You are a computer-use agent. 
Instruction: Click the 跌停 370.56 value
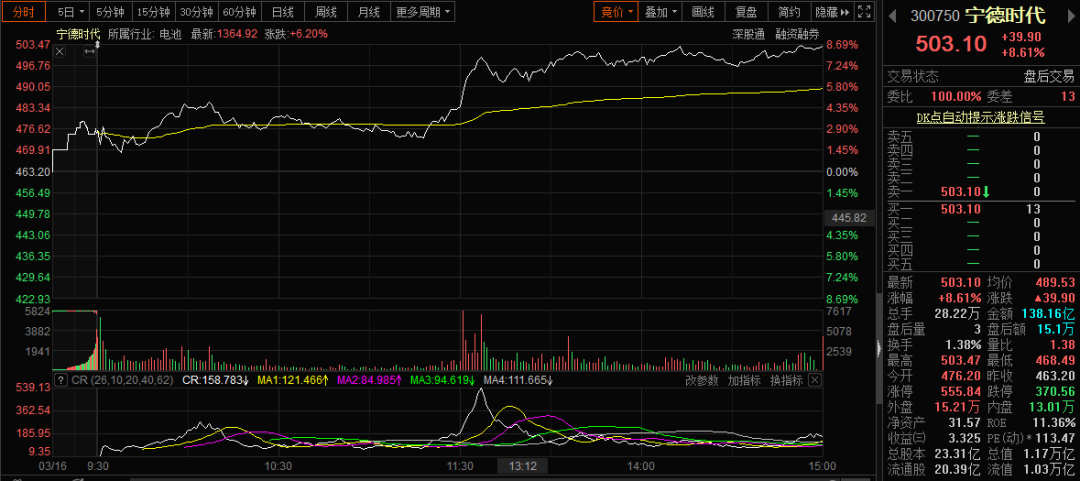1055,390
